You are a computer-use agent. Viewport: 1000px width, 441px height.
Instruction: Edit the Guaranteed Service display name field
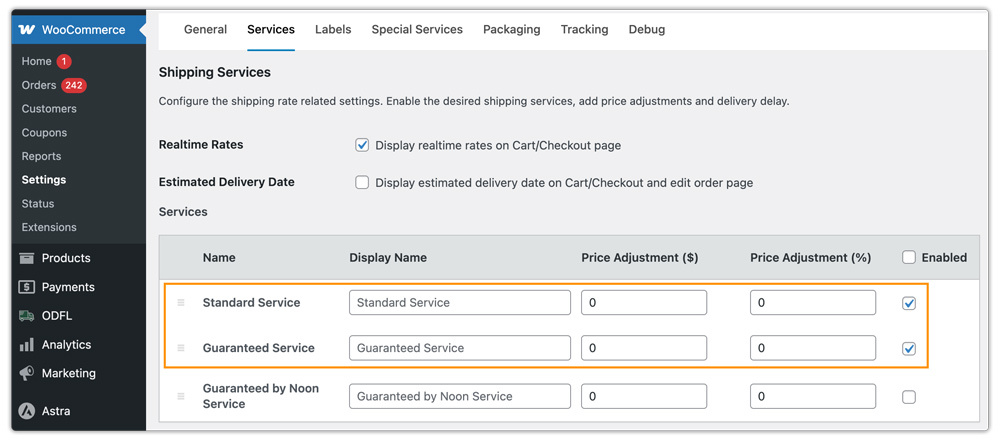460,348
